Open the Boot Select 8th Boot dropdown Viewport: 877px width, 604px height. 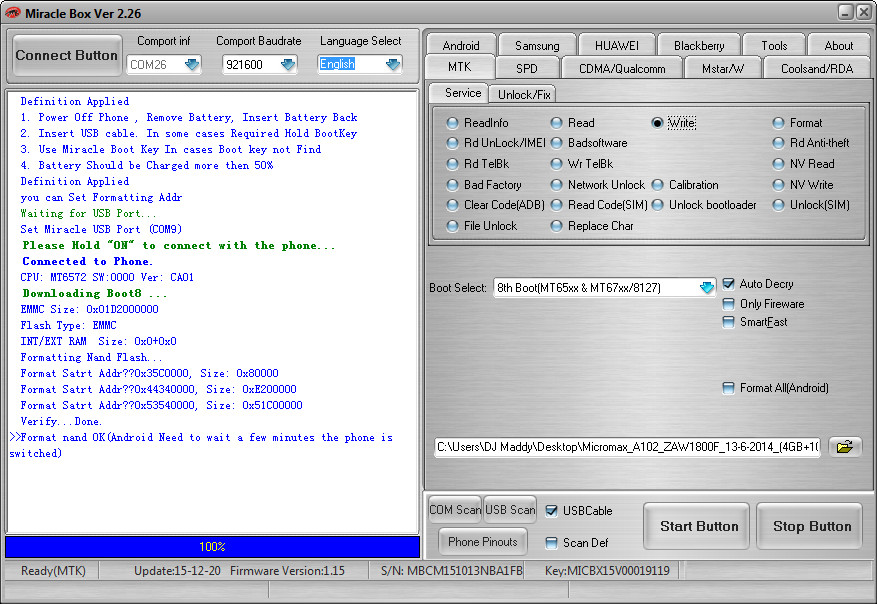[706, 287]
